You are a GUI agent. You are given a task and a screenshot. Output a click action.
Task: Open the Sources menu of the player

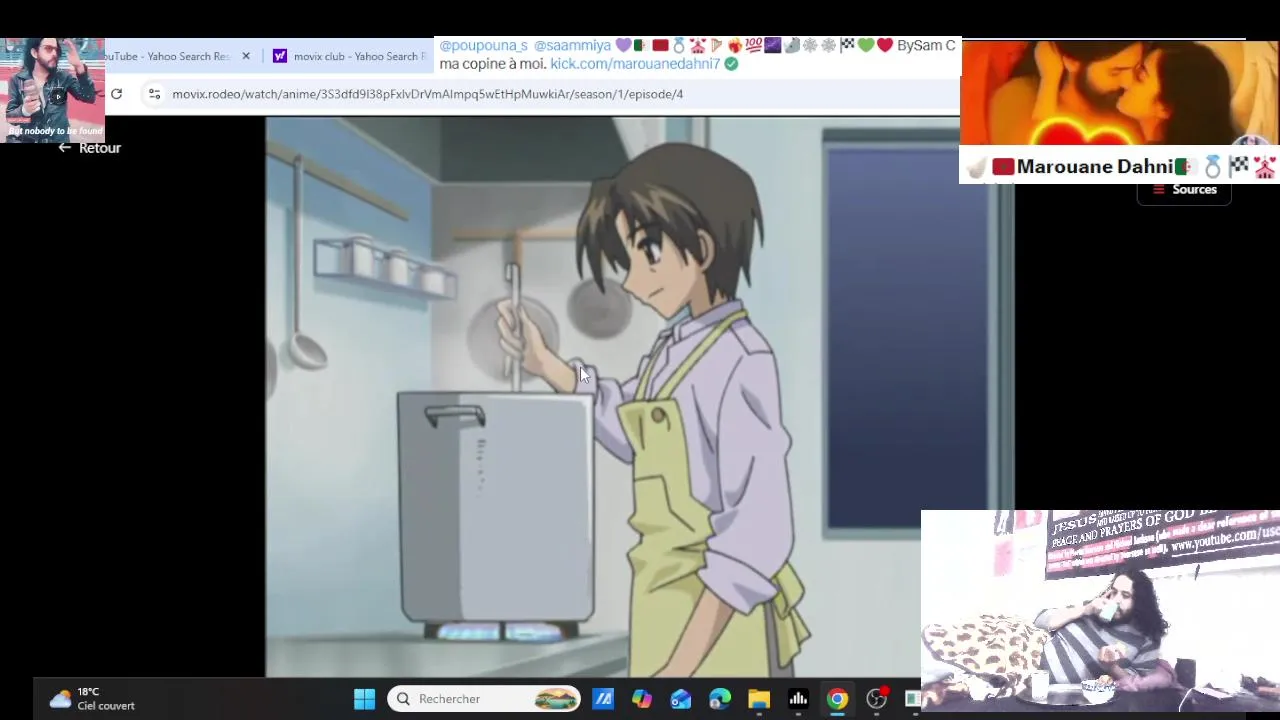(1184, 190)
